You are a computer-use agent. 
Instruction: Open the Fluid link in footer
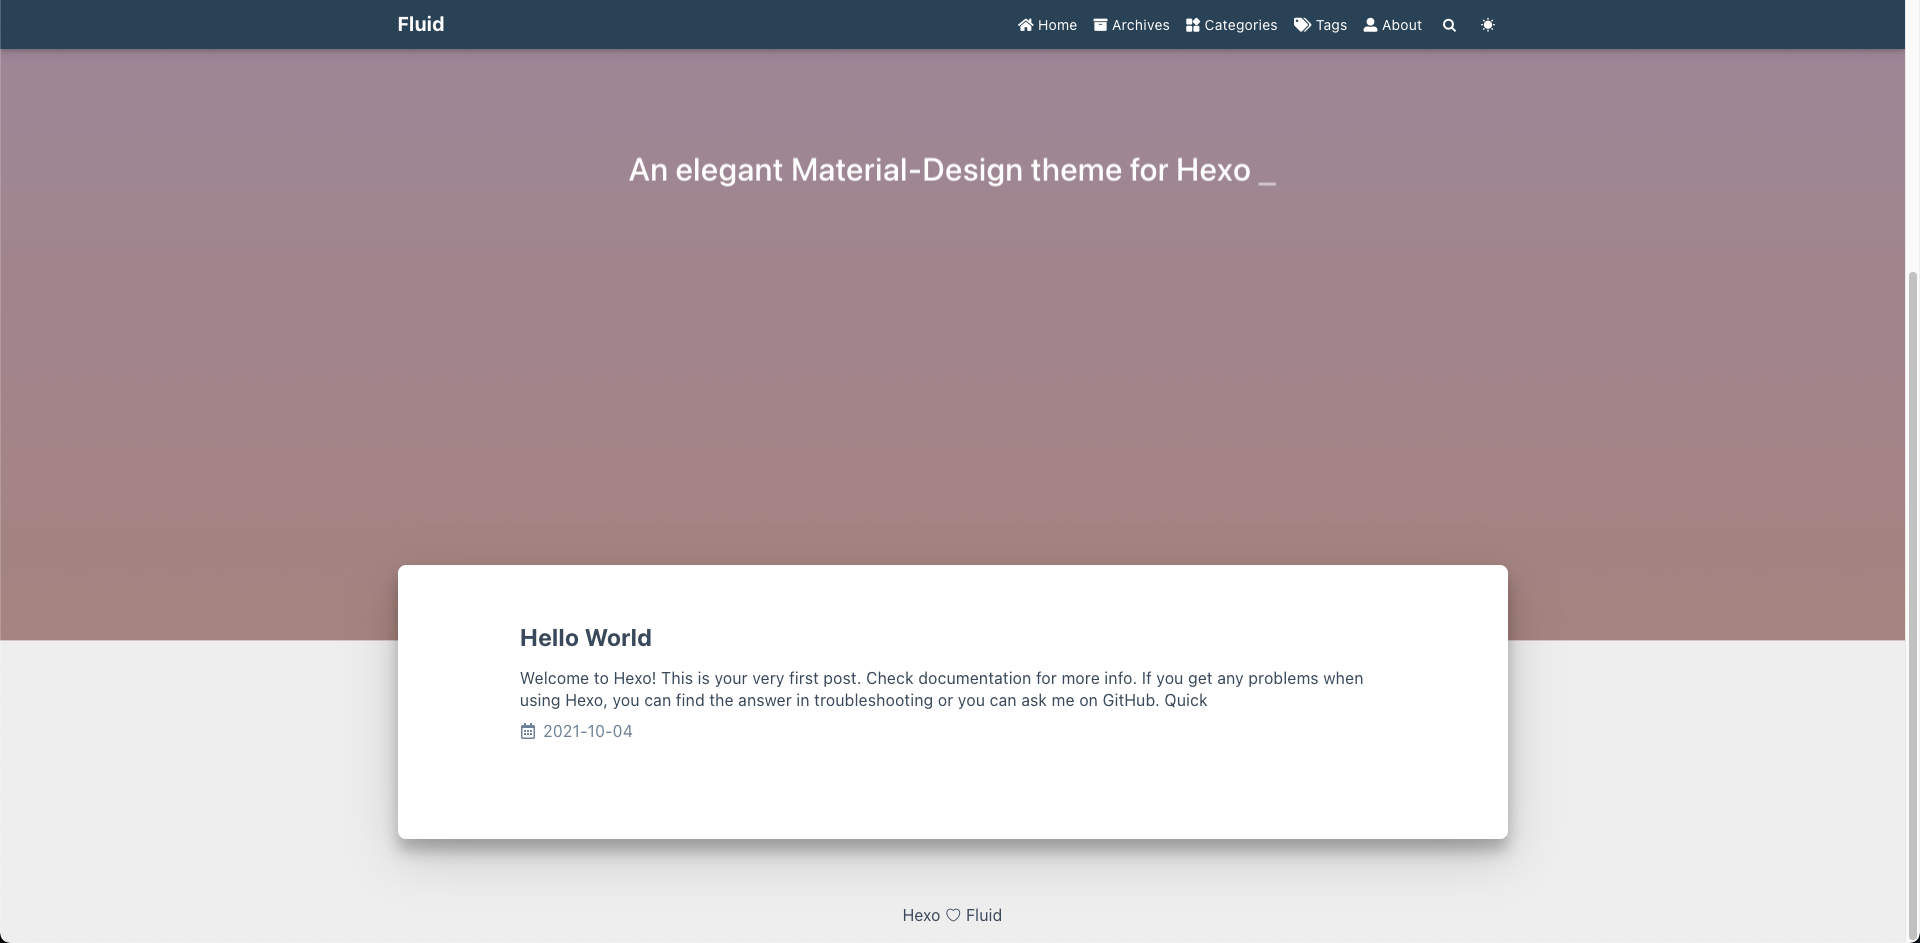pos(983,915)
